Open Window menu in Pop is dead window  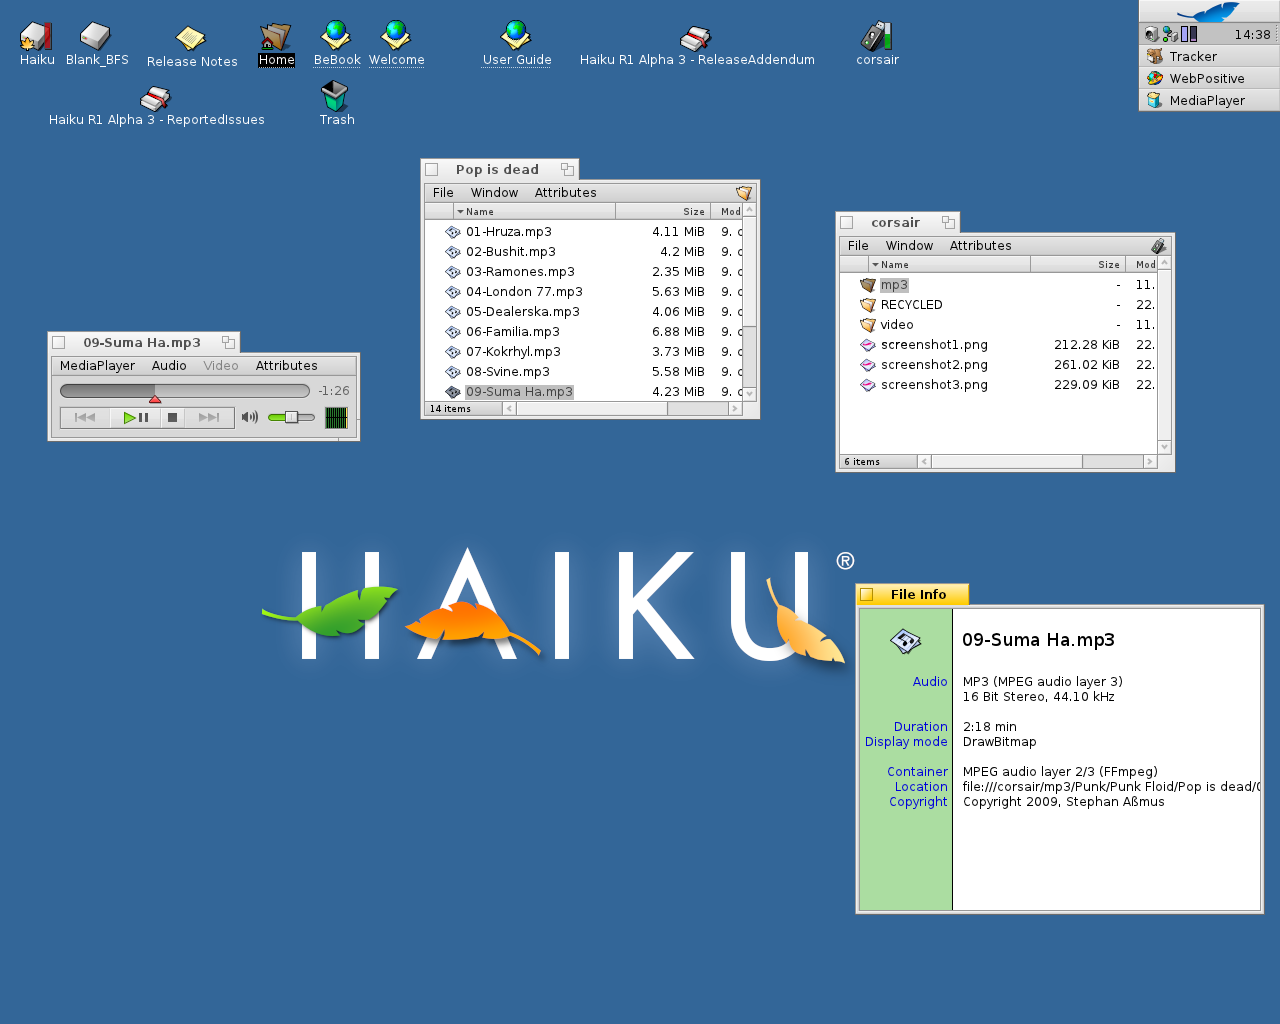click(494, 193)
